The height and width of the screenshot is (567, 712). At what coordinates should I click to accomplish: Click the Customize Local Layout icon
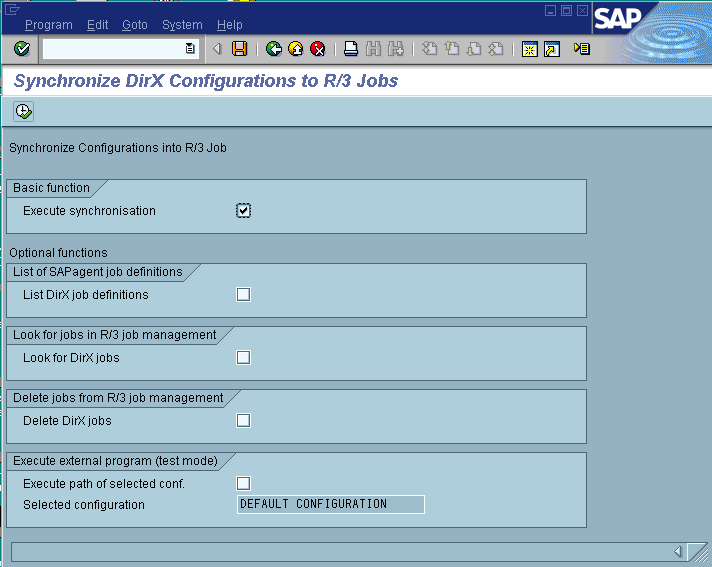coord(582,48)
